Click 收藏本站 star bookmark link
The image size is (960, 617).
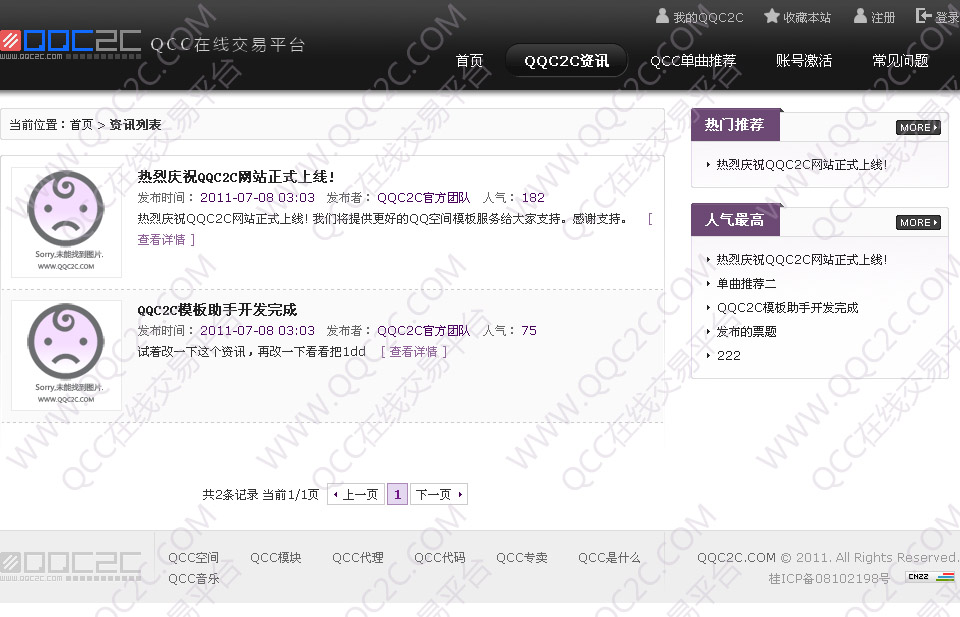pos(797,17)
